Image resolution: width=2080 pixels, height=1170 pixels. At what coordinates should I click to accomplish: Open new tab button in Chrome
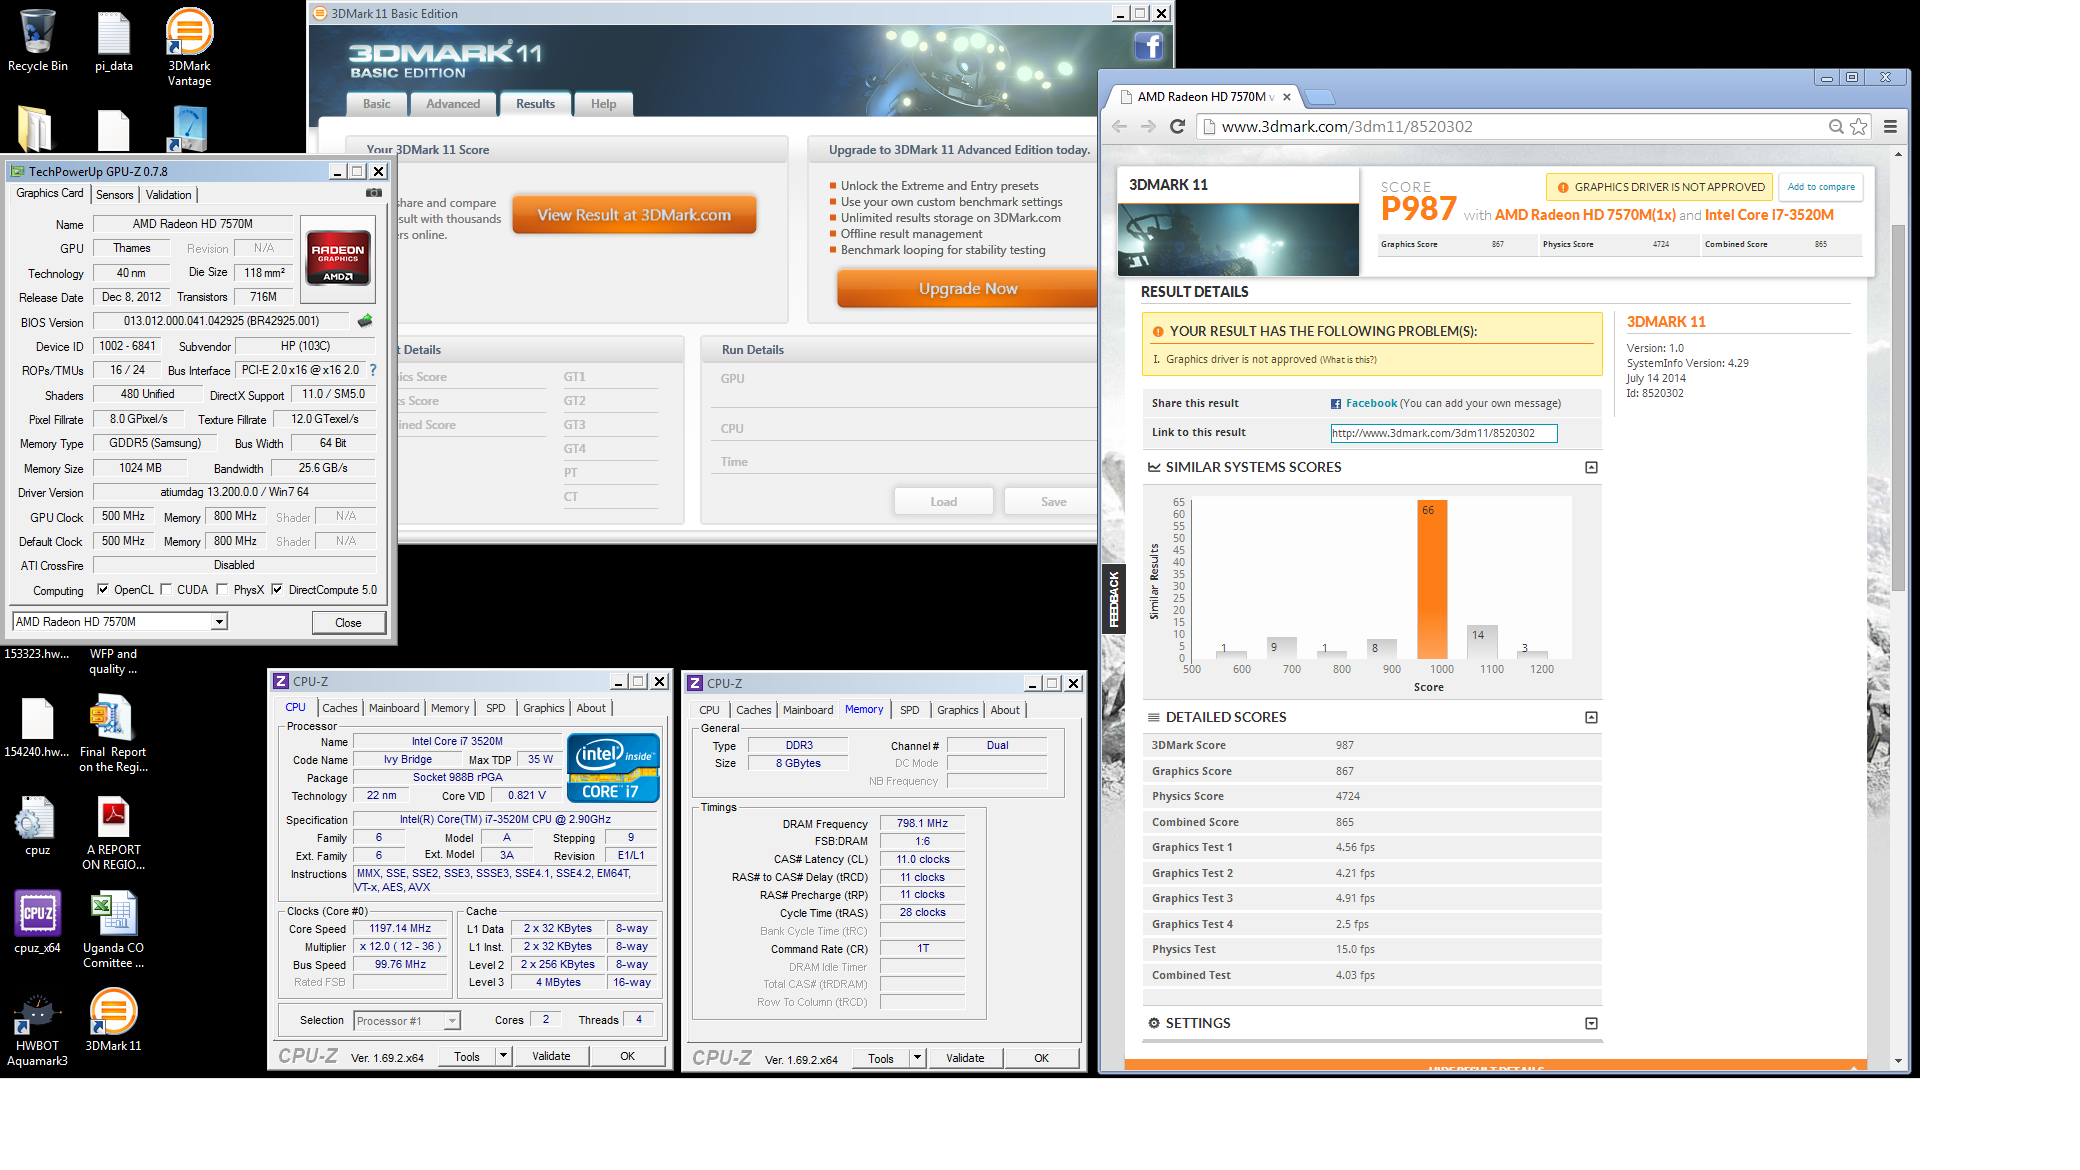point(1321,97)
